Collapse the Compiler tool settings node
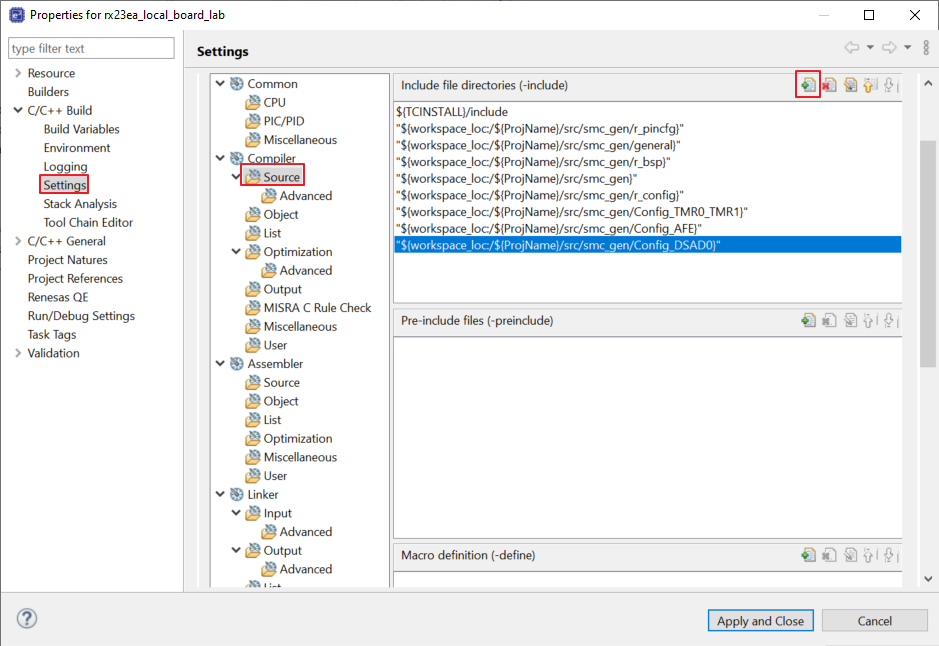The image size is (939, 646). tap(220, 158)
